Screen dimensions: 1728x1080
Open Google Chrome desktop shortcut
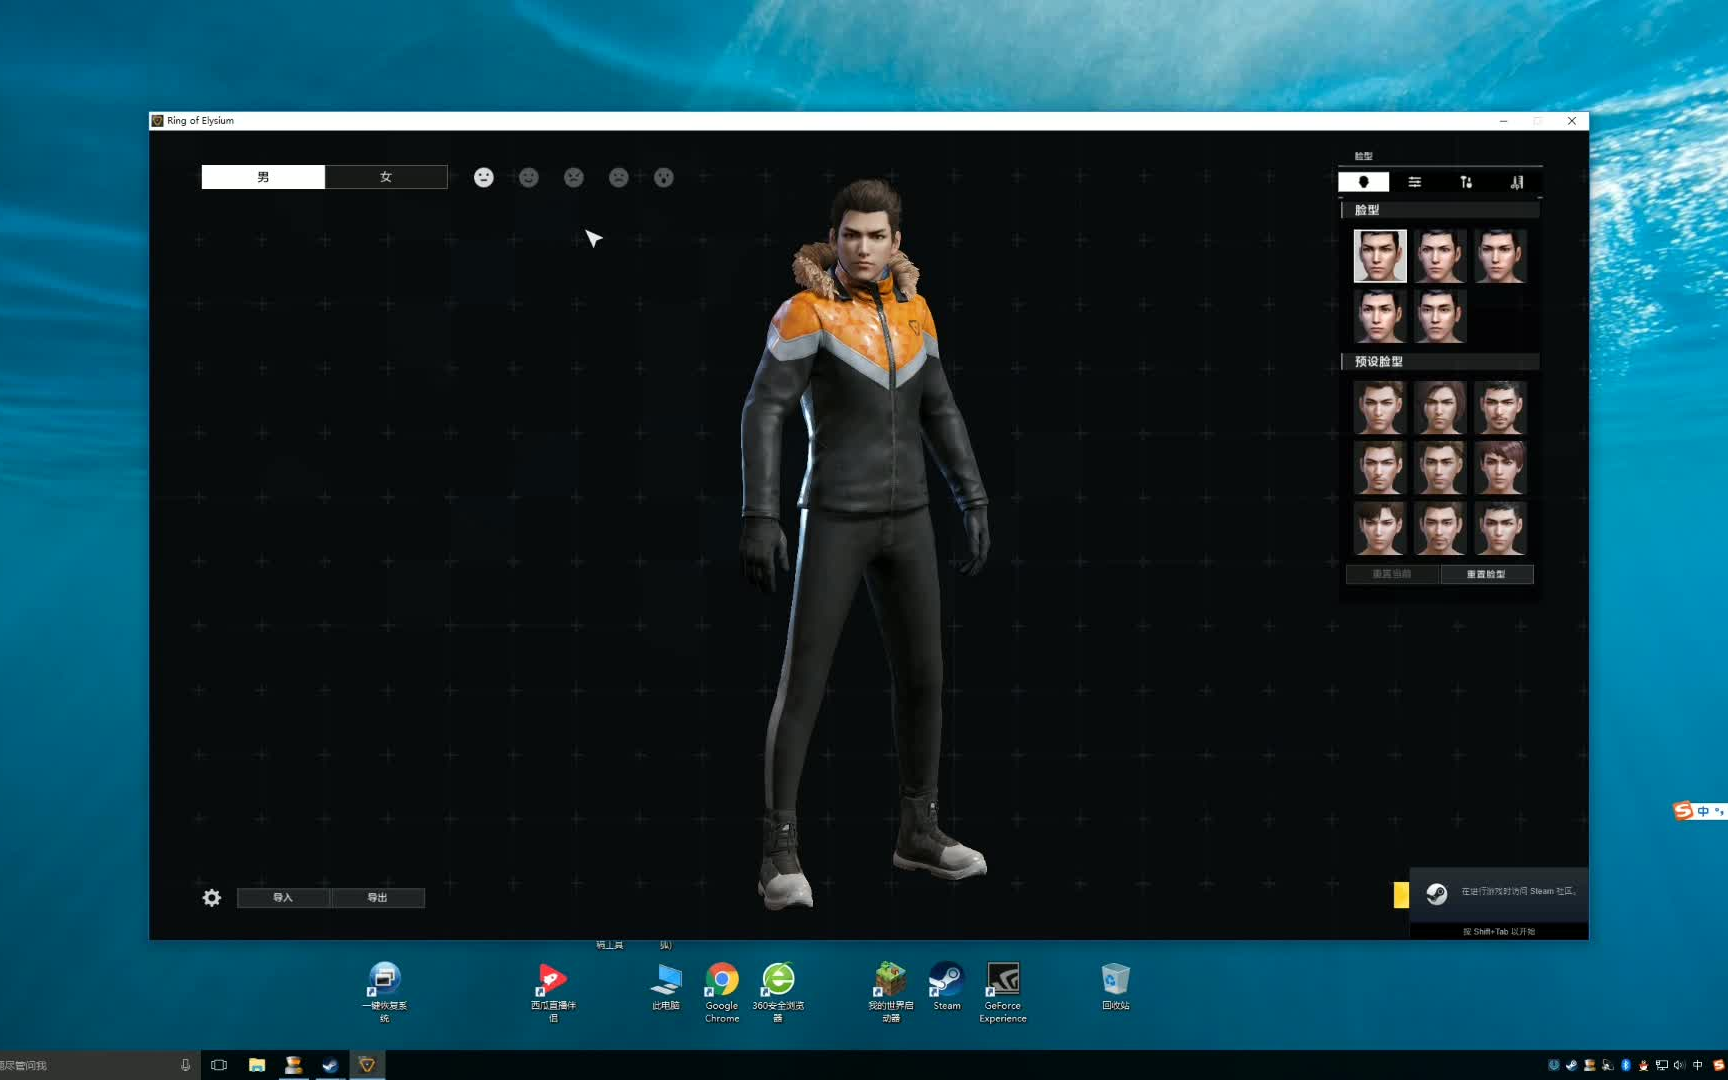click(x=722, y=993)
